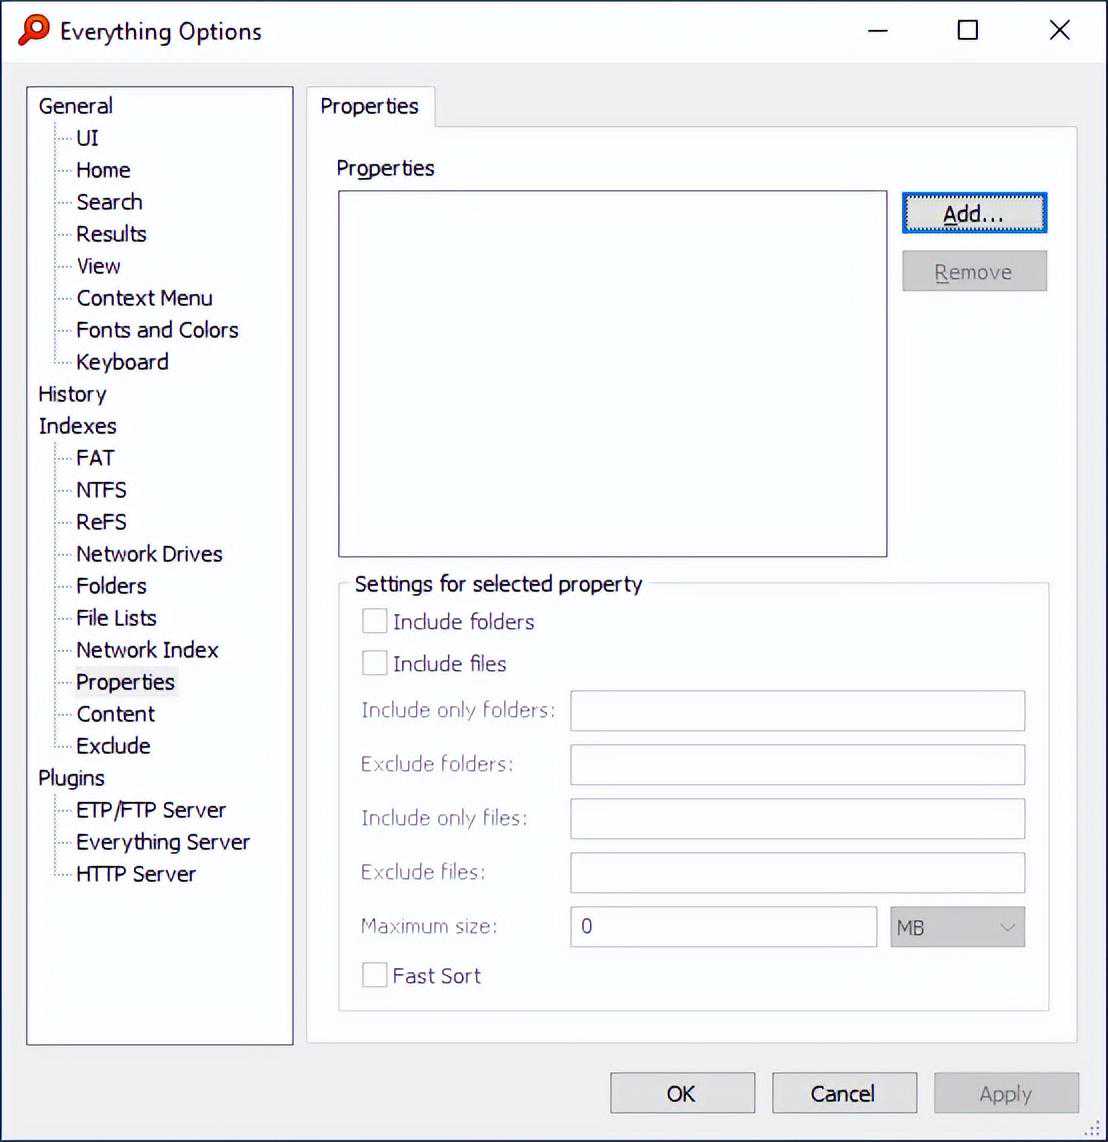Select the Properties tab
1108x1142 pixels.
point(369,106)
